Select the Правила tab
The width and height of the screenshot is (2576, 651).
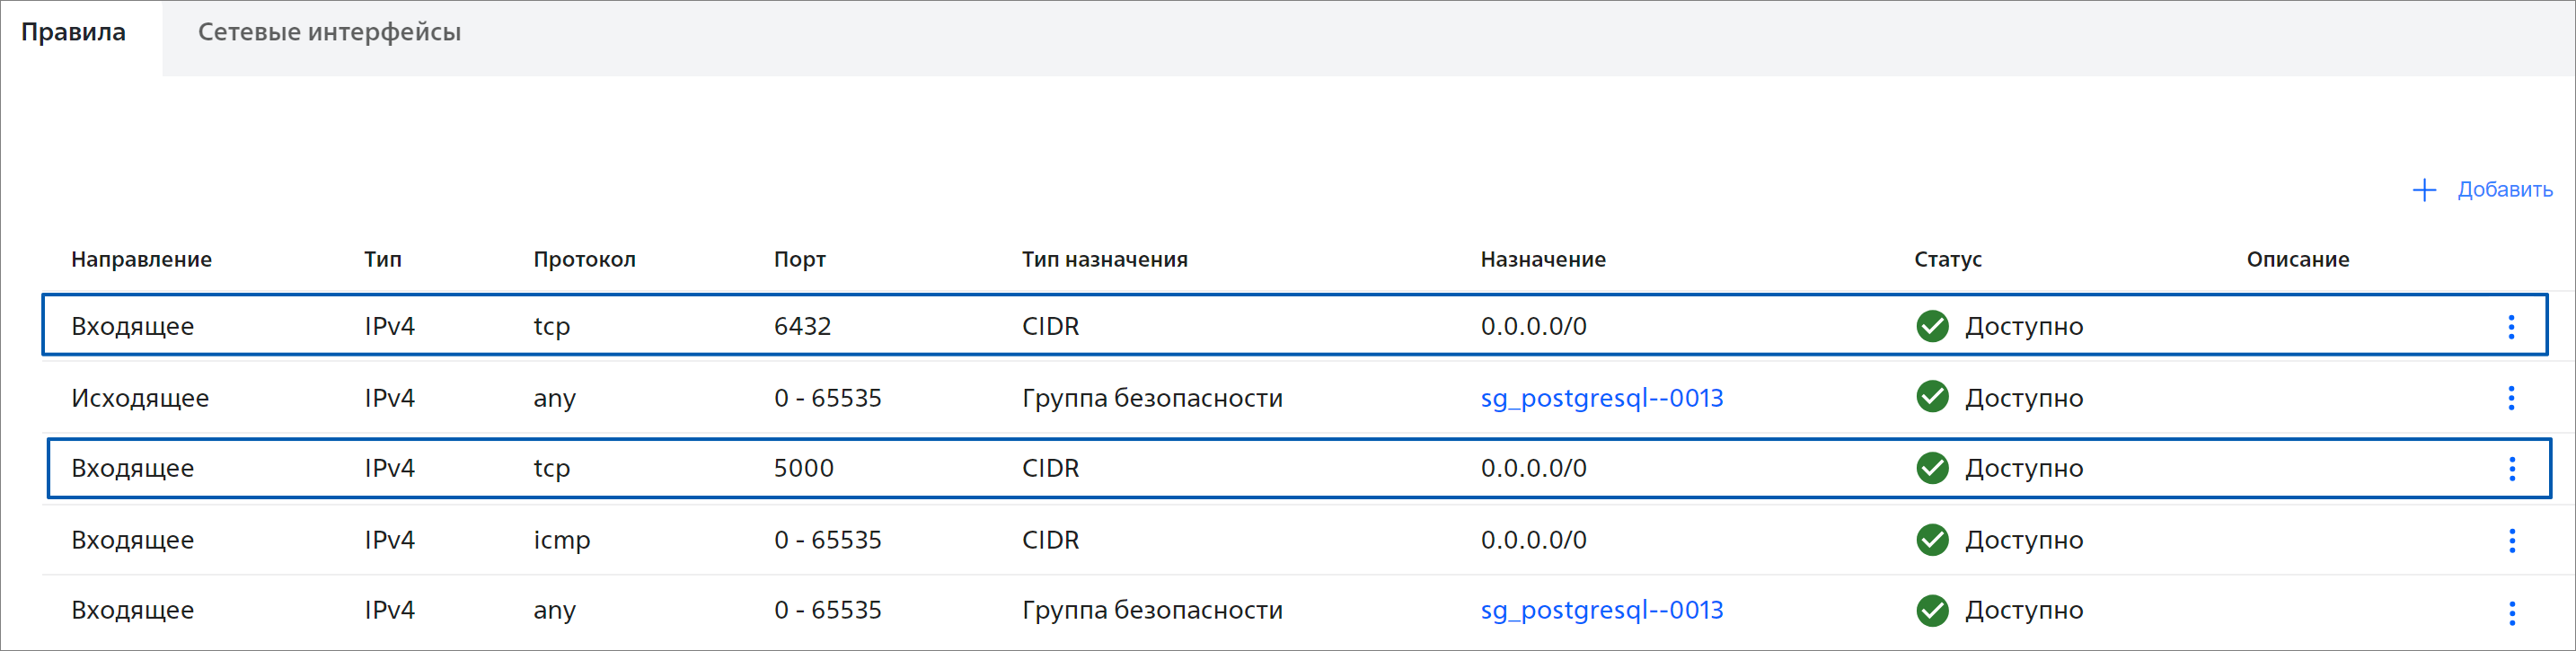pyautogui.click(x=74, y=32)
